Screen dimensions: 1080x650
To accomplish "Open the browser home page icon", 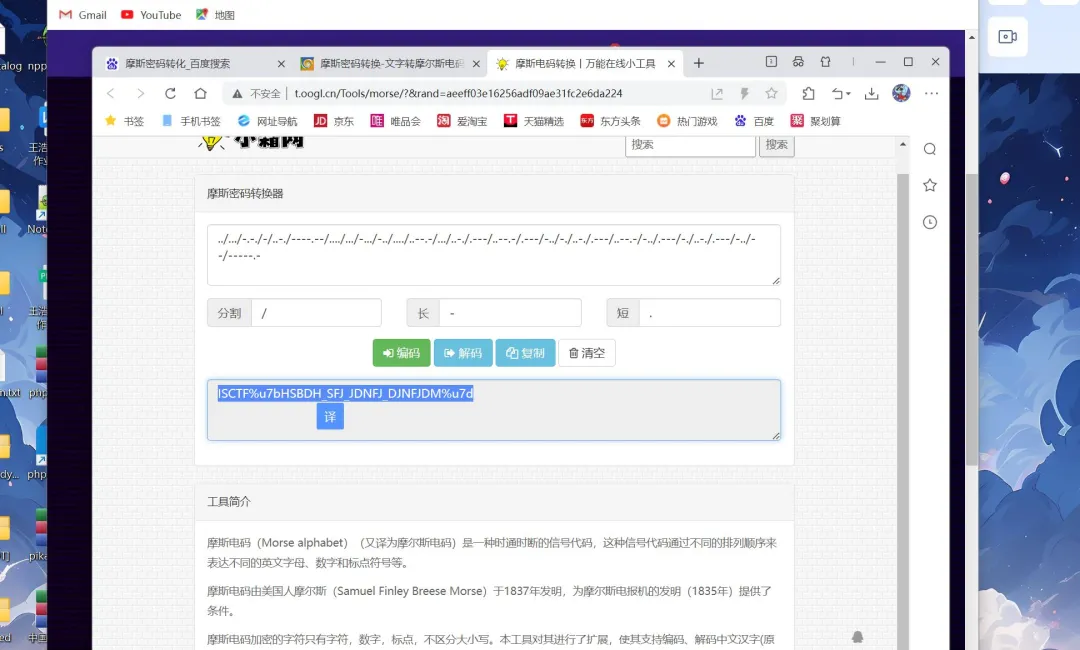I will tap(200, 93).
